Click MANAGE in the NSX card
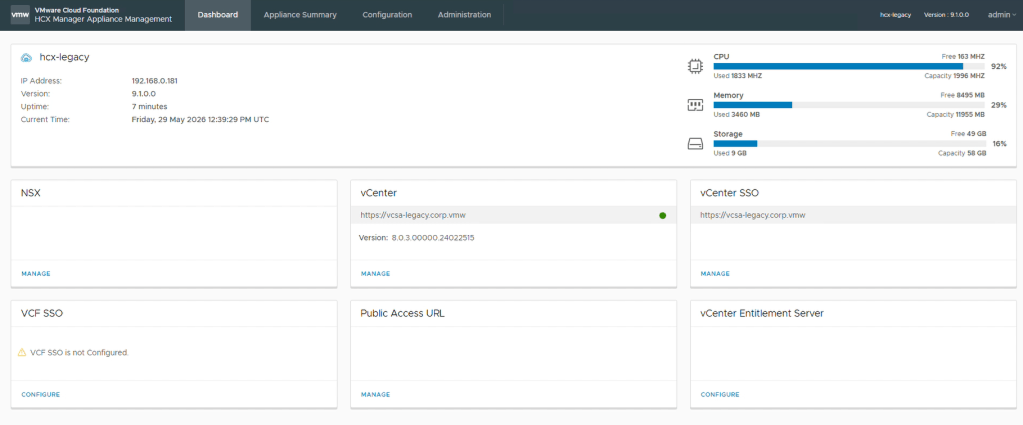1023x425 pixels. 36,274
